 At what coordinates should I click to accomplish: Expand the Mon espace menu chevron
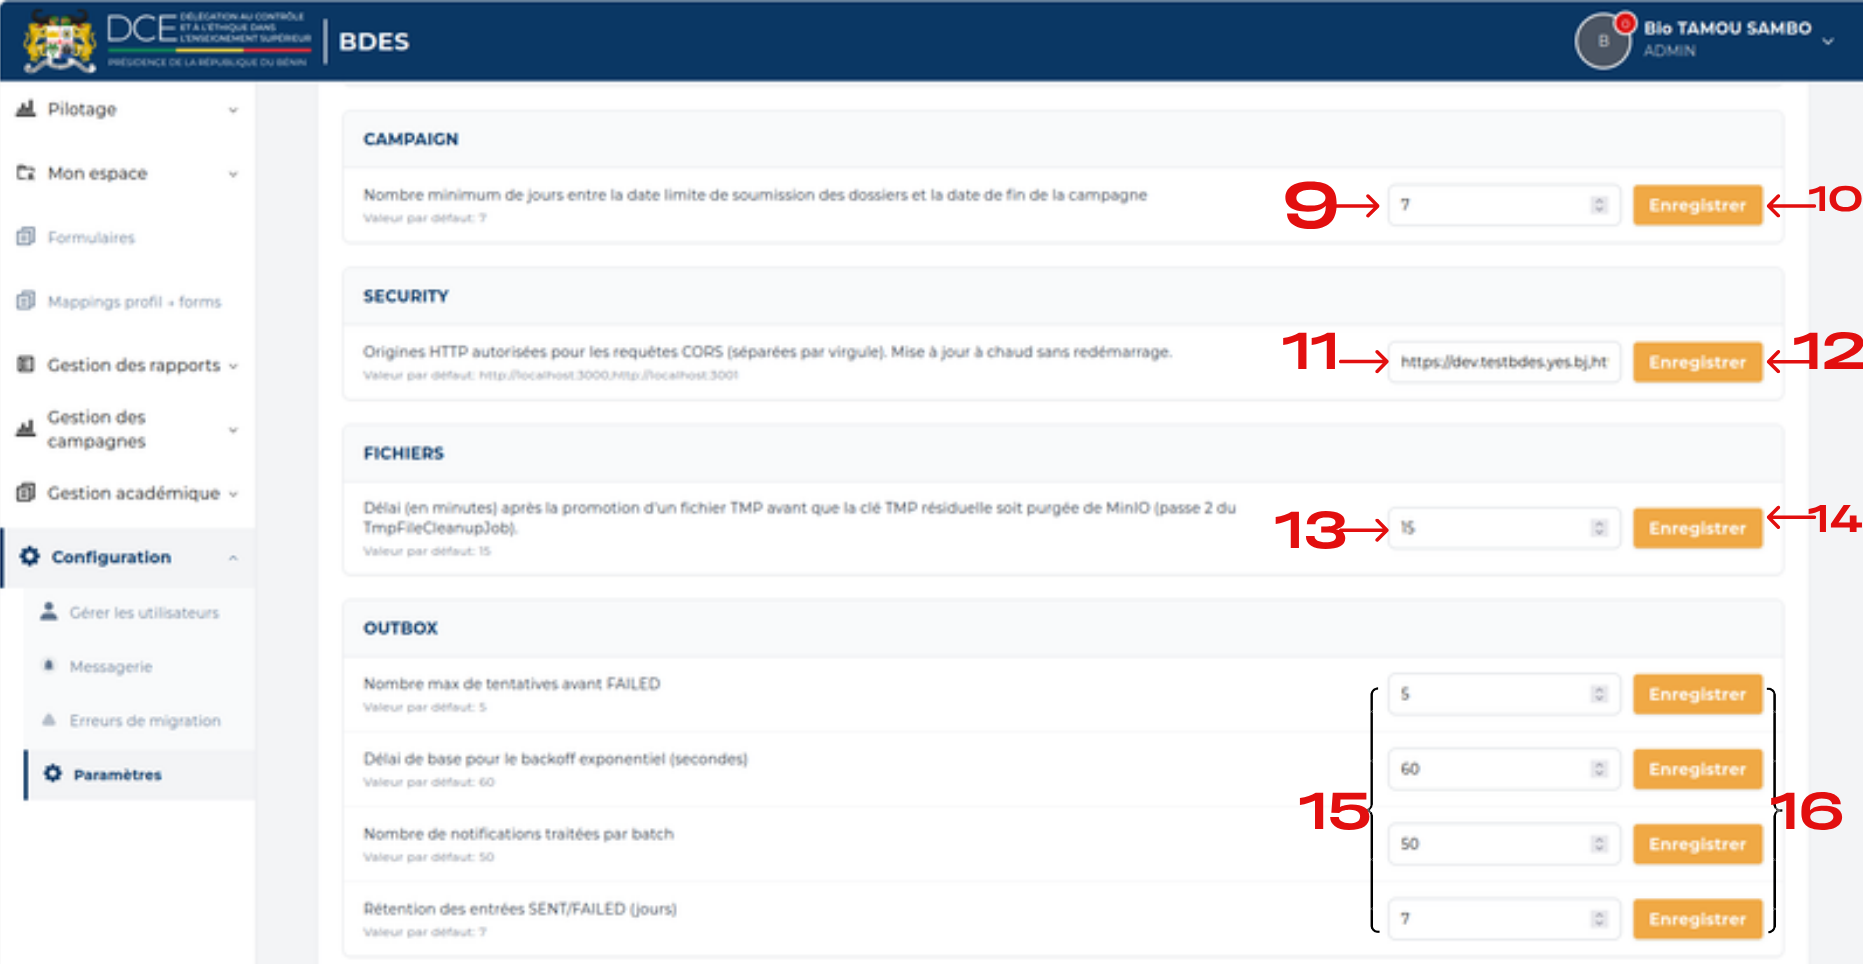point(233,174)
